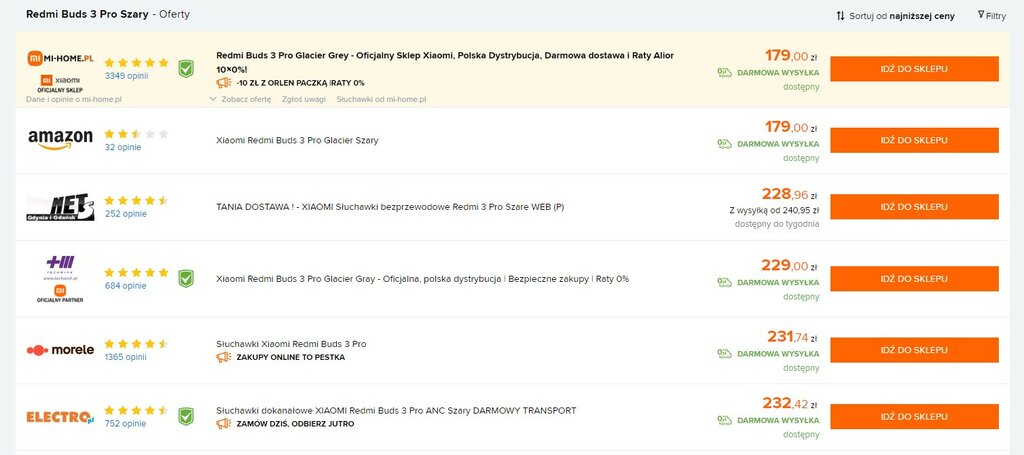
Task: Open Słuchawki od mi-home.pl link
Action: click(381, 99)
